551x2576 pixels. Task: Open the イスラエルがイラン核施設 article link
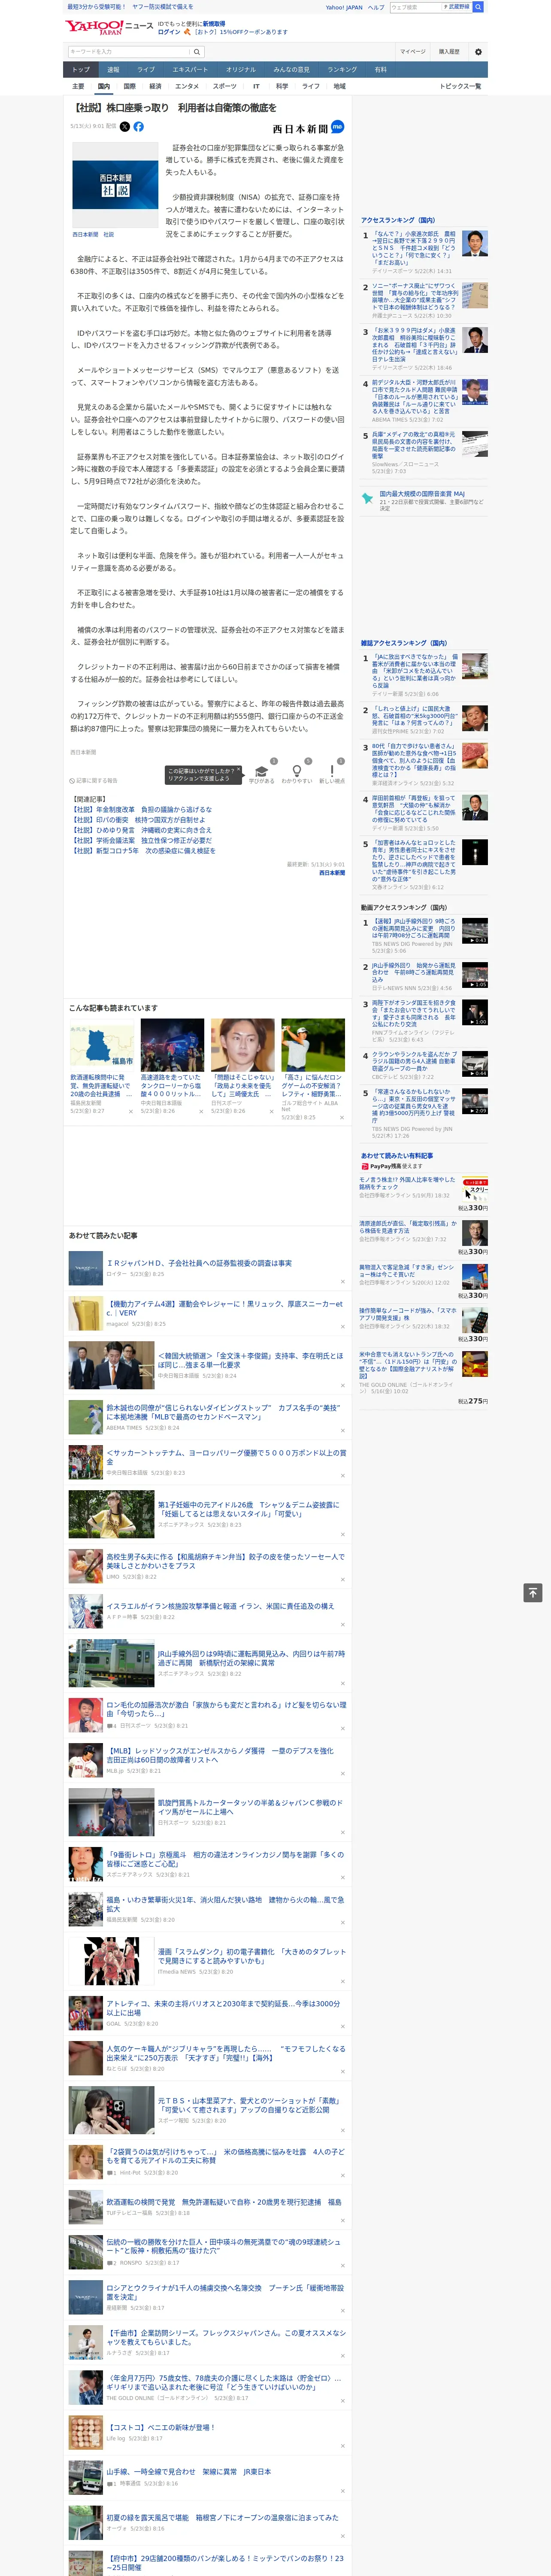[220, 1606]
